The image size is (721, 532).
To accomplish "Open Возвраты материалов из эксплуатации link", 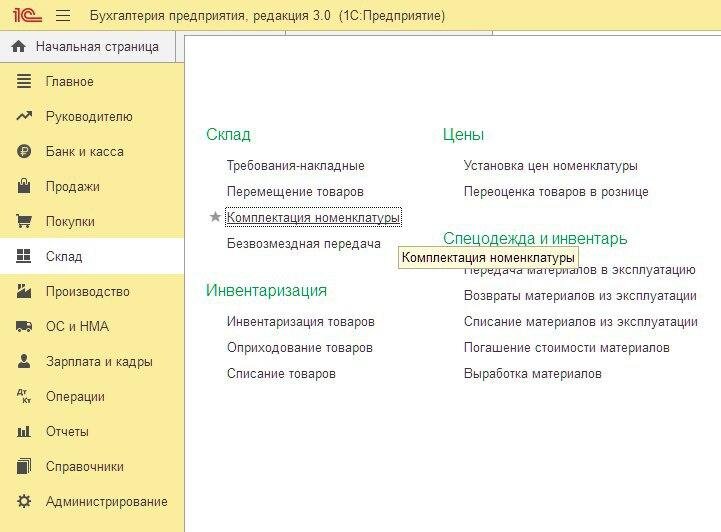I will tap(580, 295).
